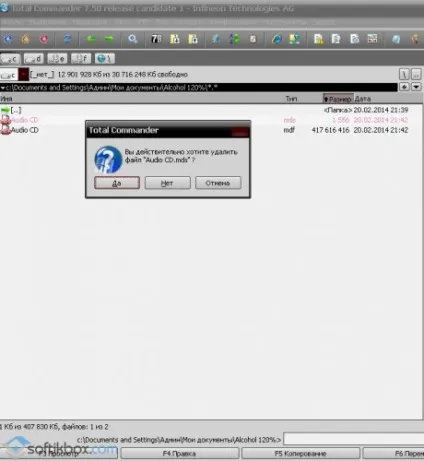Click the orange toolbar icon beside the blue one

26,39
